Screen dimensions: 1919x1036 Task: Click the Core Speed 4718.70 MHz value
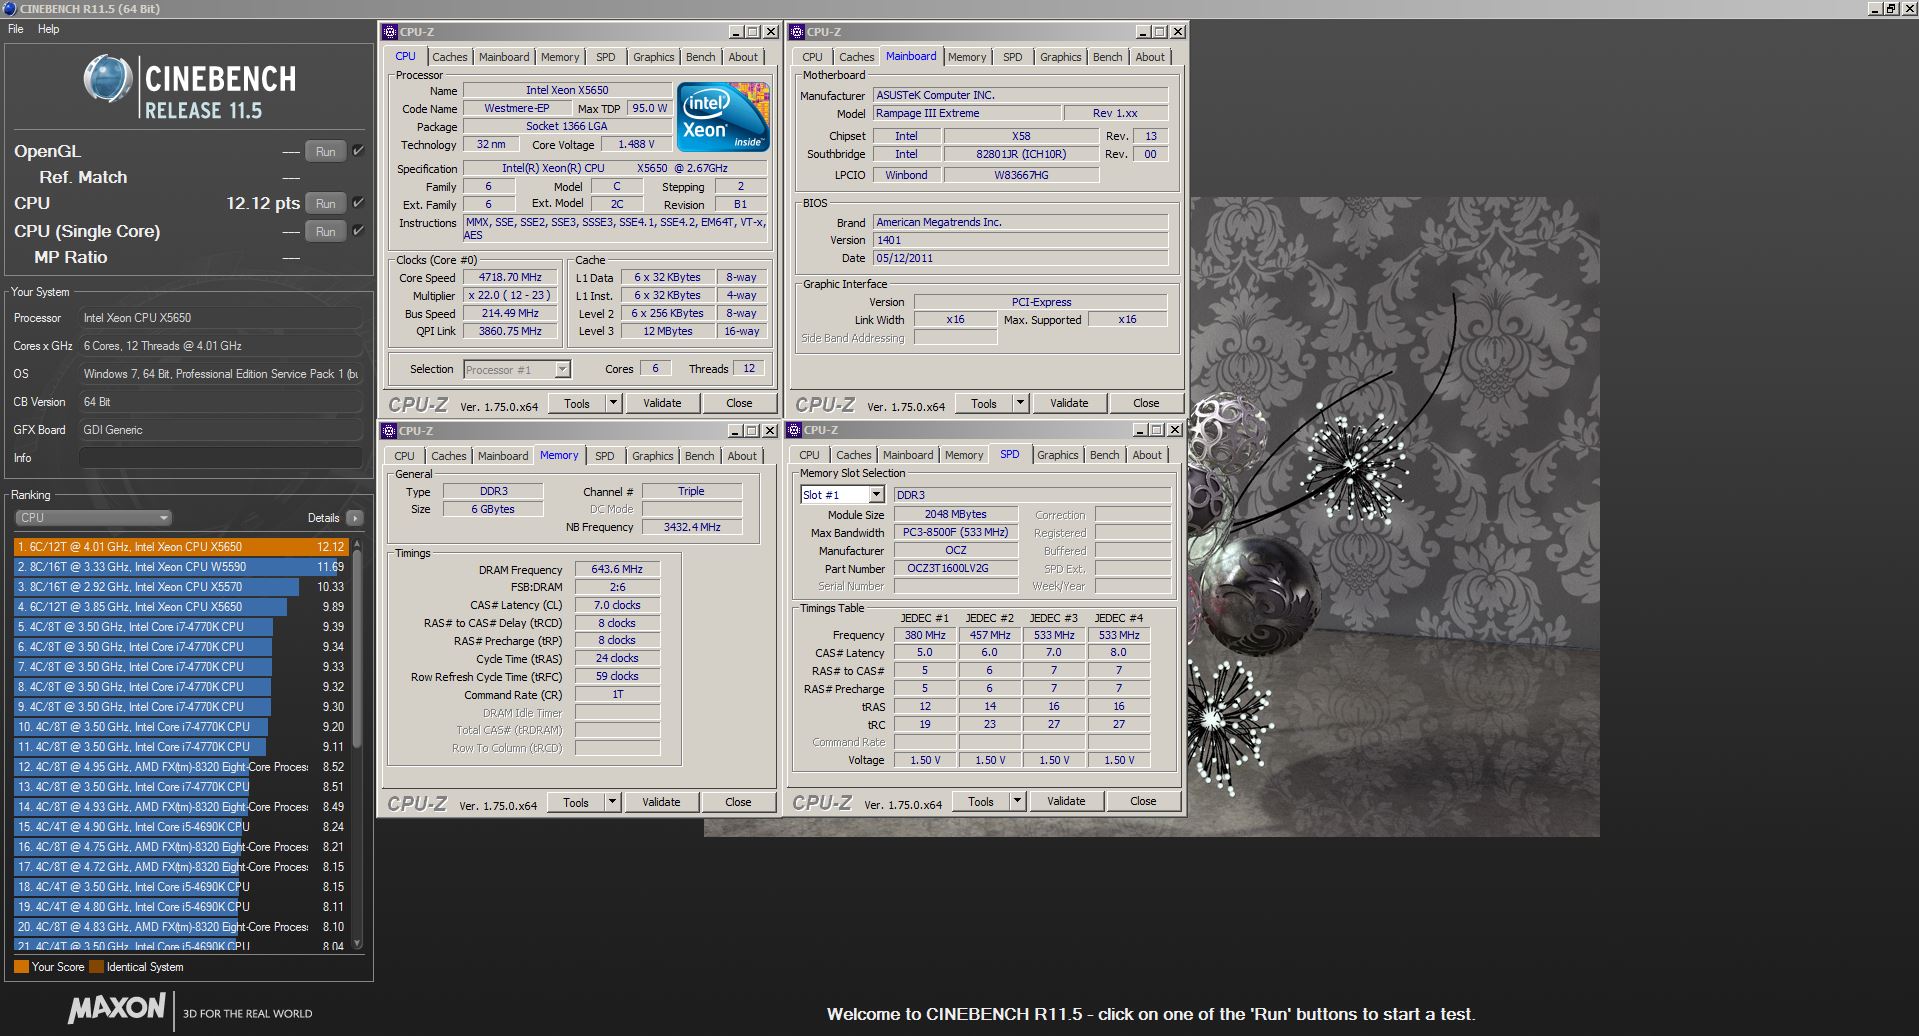click(x=510, y=278)
